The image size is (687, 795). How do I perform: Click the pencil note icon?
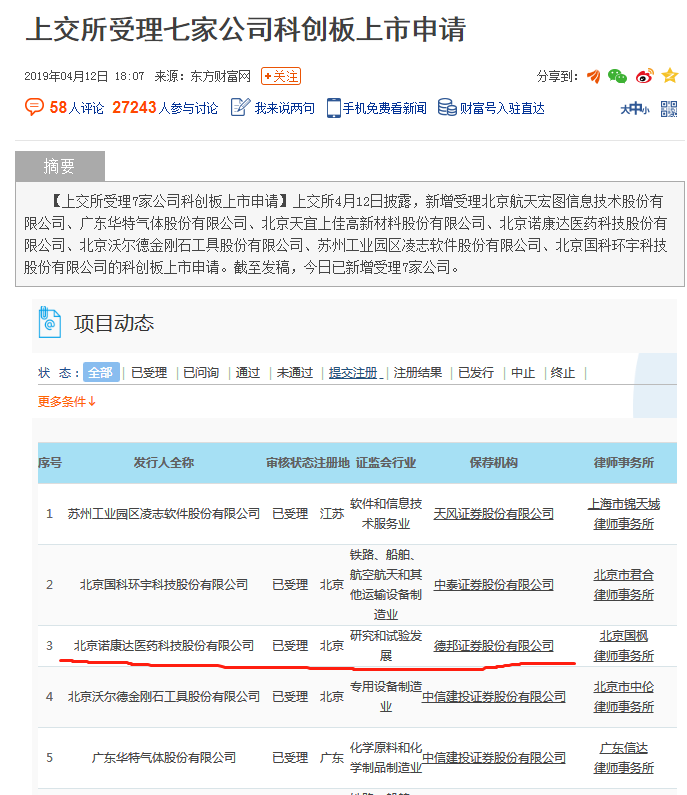point(240,107)
